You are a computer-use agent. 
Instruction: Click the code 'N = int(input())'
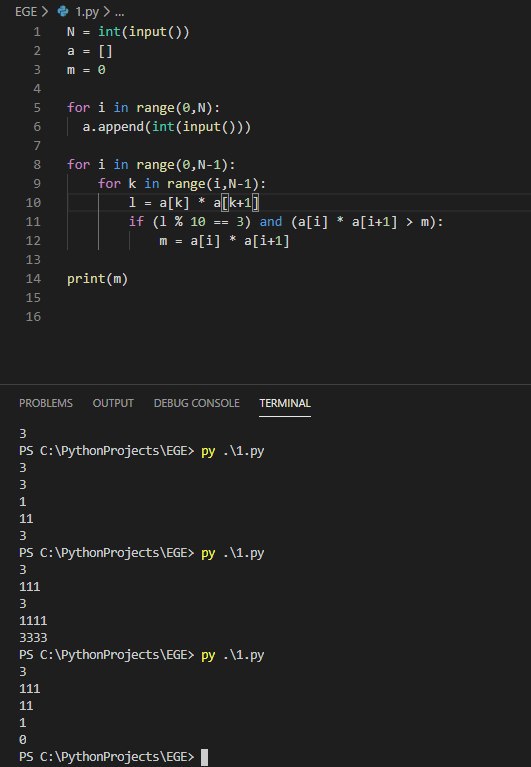(128, 32)
